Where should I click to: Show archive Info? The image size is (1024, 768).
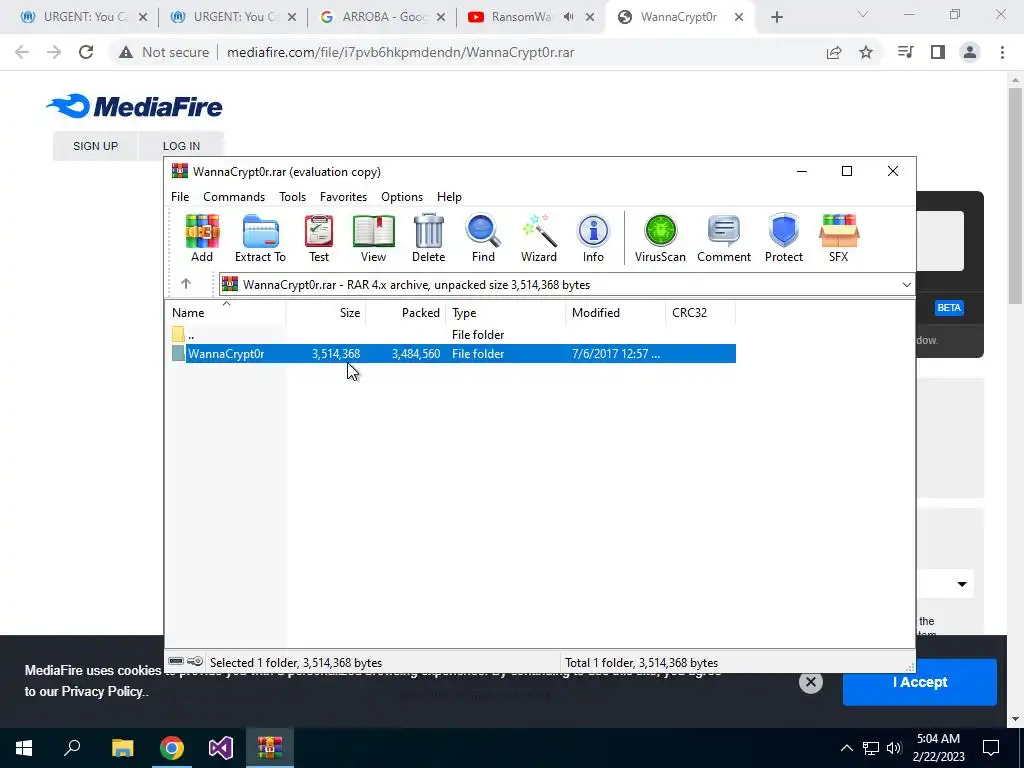(x=593, y=238)
